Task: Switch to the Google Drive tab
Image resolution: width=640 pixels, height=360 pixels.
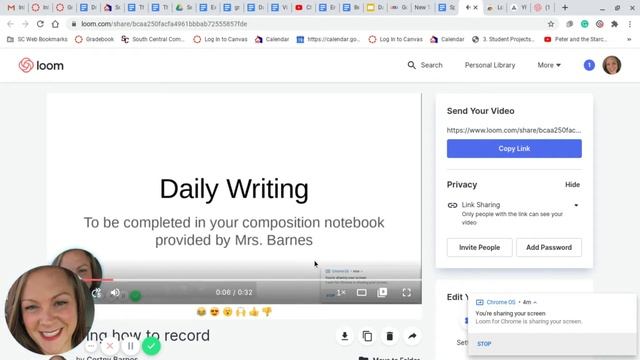Action: pos(183,7)
